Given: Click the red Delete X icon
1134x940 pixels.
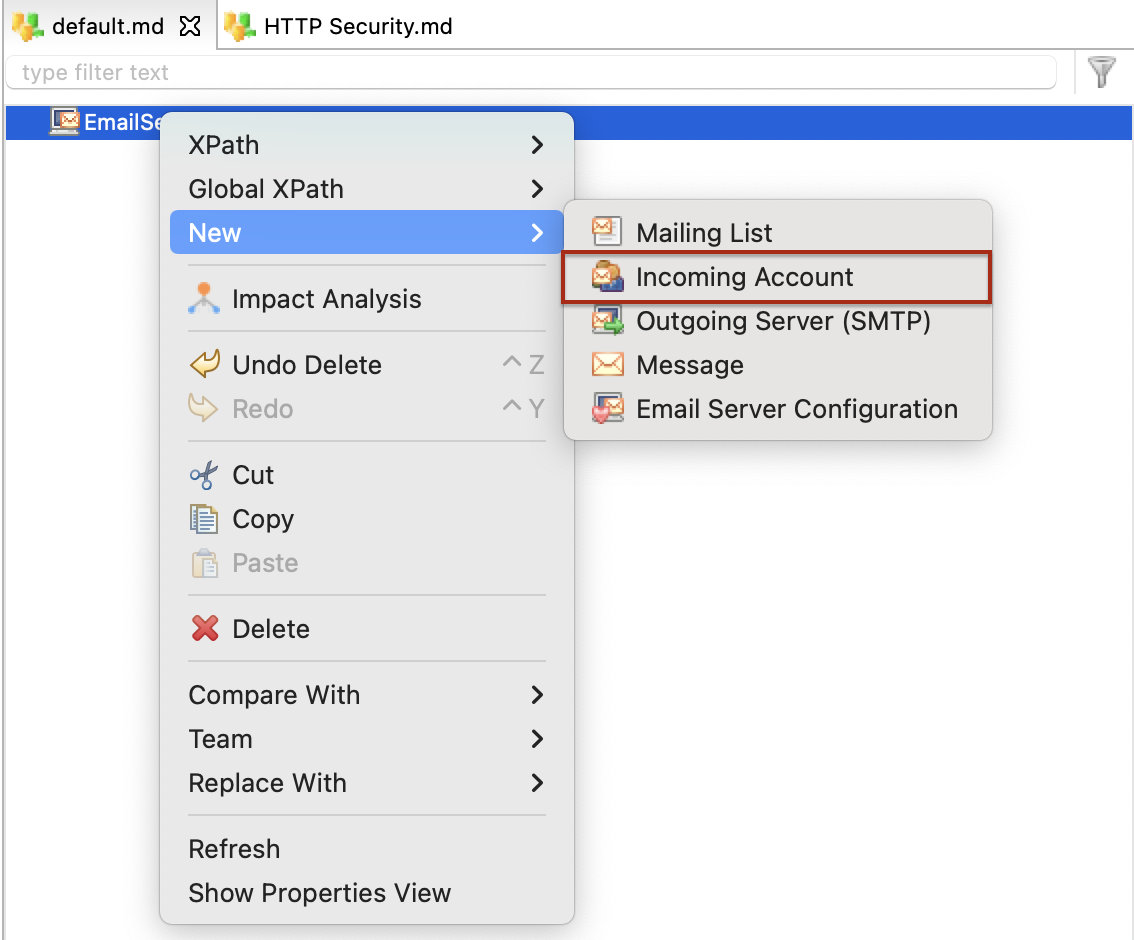Looking at the screenshot, I should (x=204, y=629).
